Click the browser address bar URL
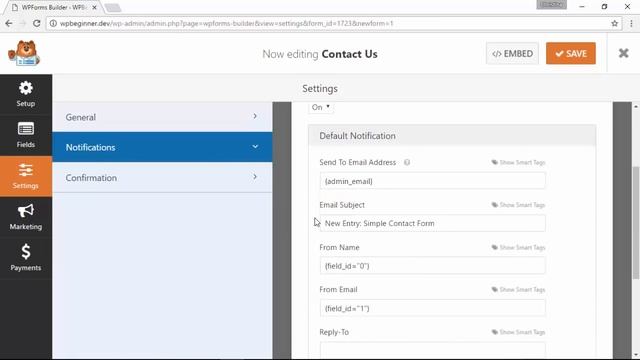 click(x=227, y=23)
